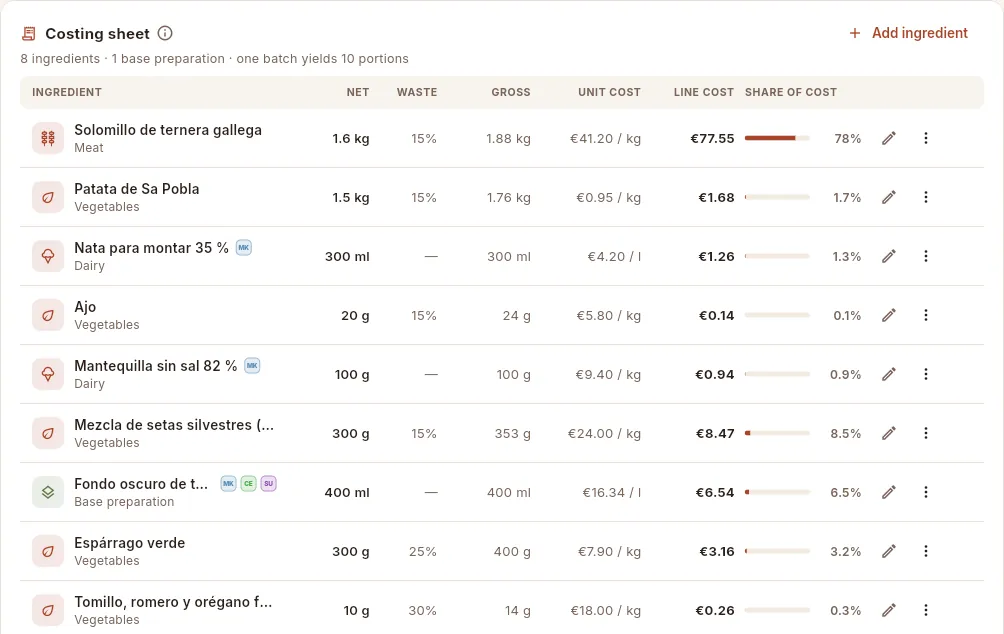The width and height of the screenshot is (1004, 634).
Task: Click the 1.88 kg gross value
Action: 508,138
